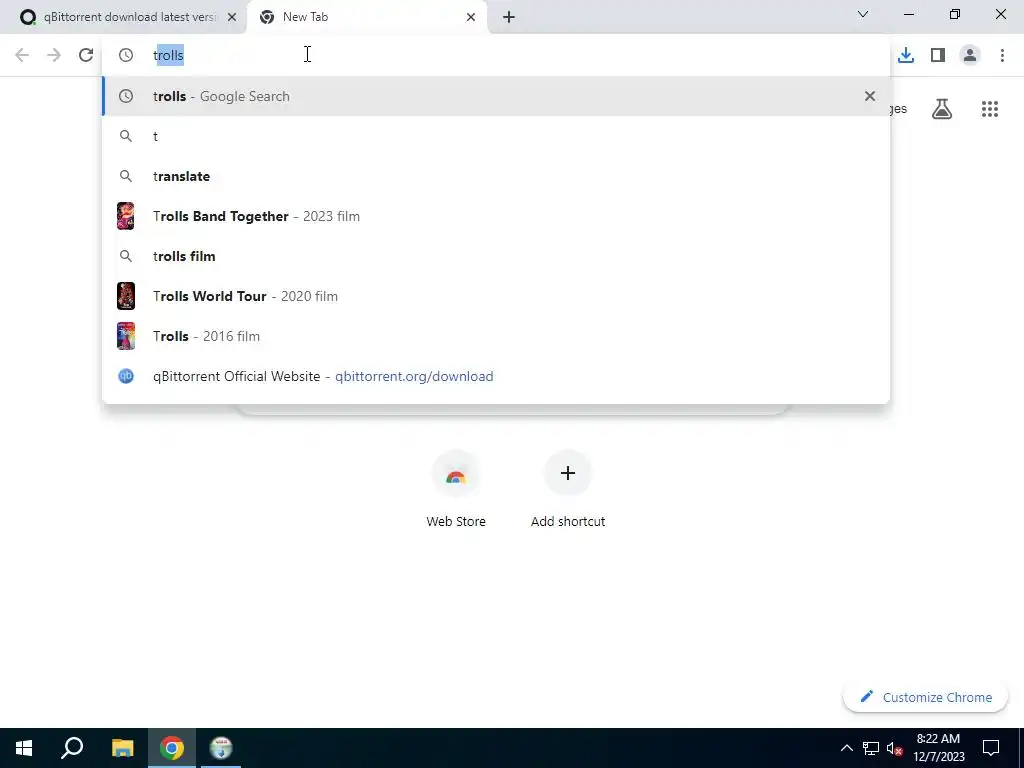1024x768 pixels.
Task: Choose the translate search suggestion
Action: click(496, 176)
